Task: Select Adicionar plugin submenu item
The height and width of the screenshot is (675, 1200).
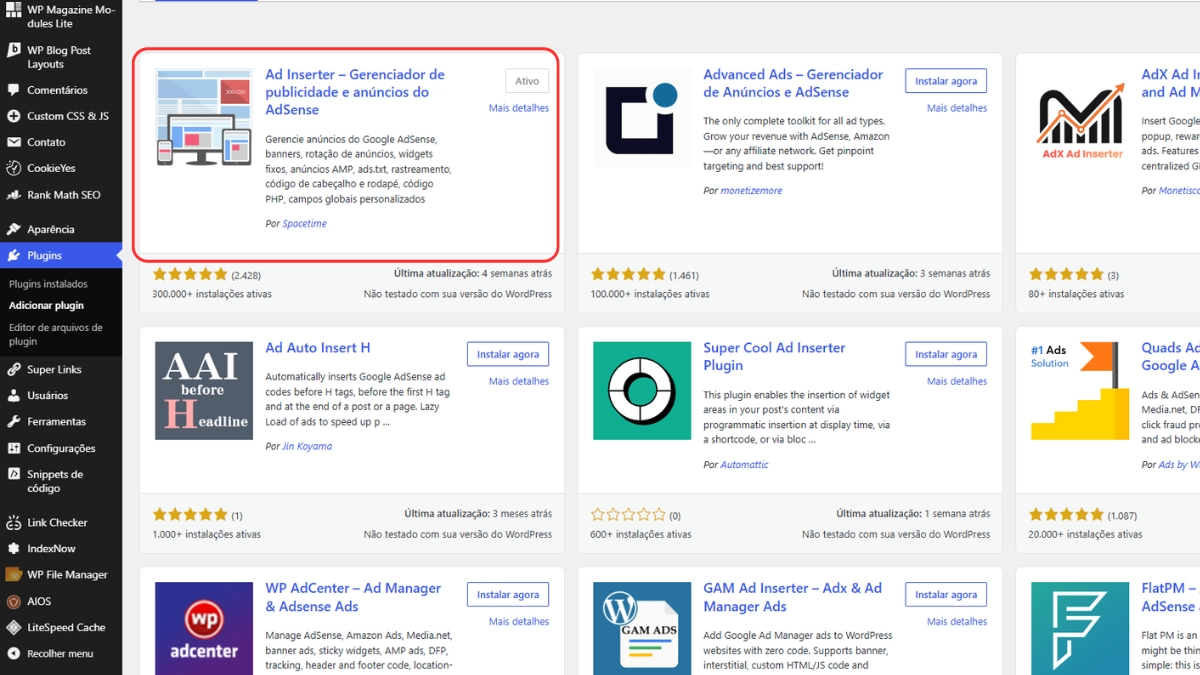Action: tap(46, 306)
